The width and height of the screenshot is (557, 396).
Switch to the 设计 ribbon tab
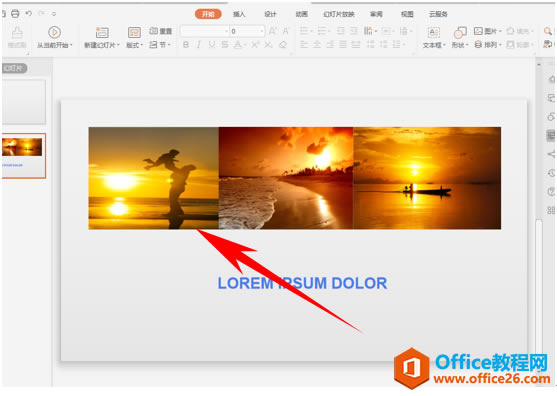click(270, 14)
